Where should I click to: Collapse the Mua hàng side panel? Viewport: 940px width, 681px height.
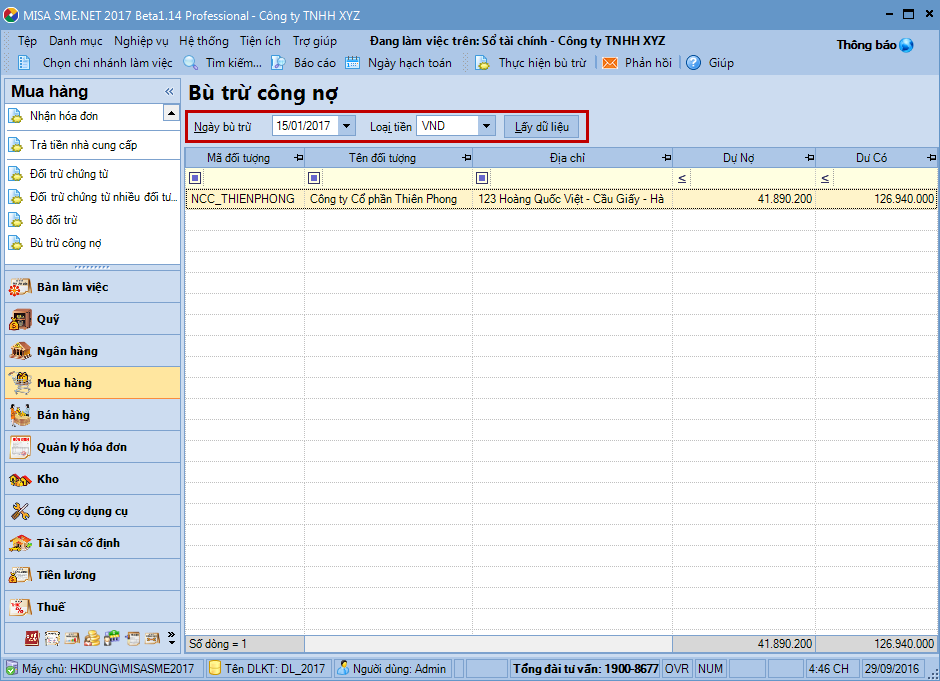pos(169,91)
